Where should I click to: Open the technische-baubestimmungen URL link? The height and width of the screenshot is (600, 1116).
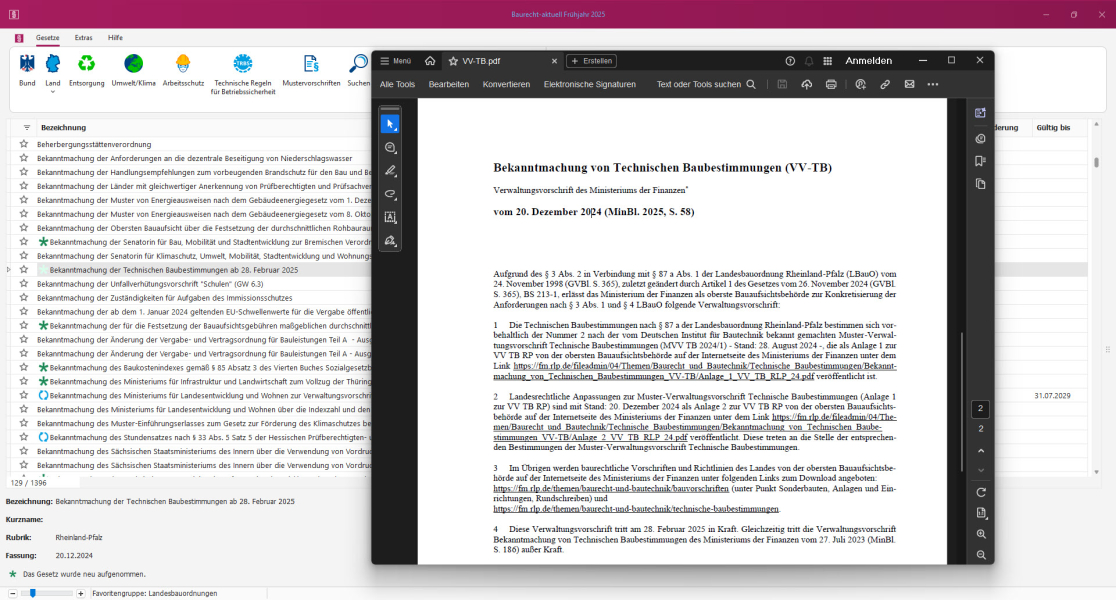coord(636,509)
